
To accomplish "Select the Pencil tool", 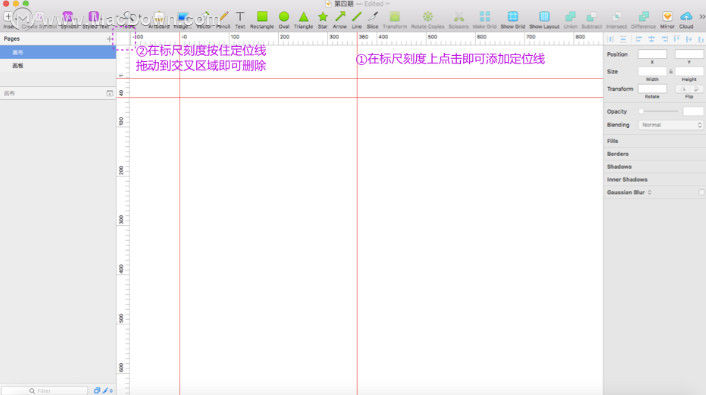I will [x=223, y=20].
